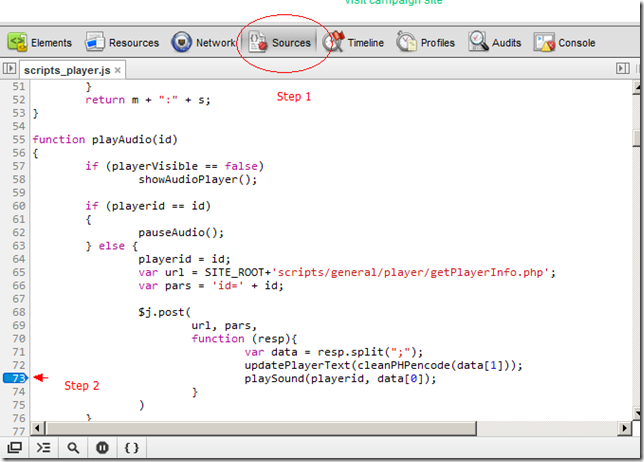Image resolution: width=644 pixels, height=462 pixels.
Task: Click 'if (playerVisible == false)' line
Action: pos(175,166)
